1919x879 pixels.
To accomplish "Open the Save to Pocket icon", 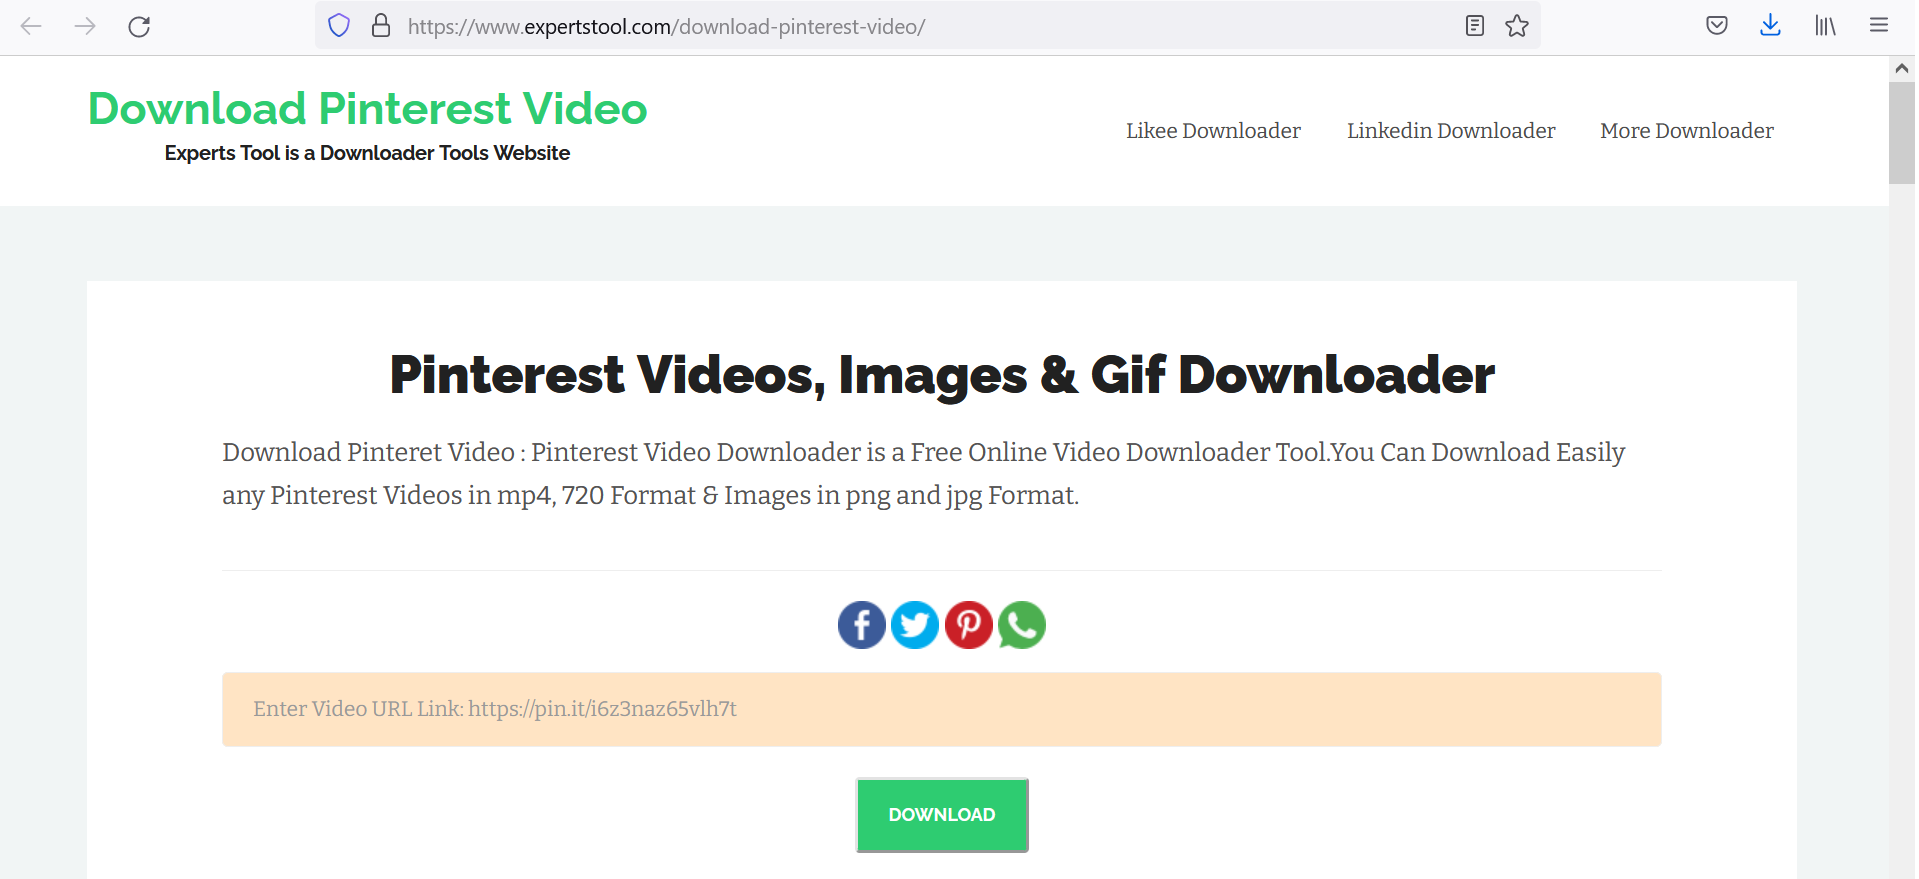I will [1717, 26].
